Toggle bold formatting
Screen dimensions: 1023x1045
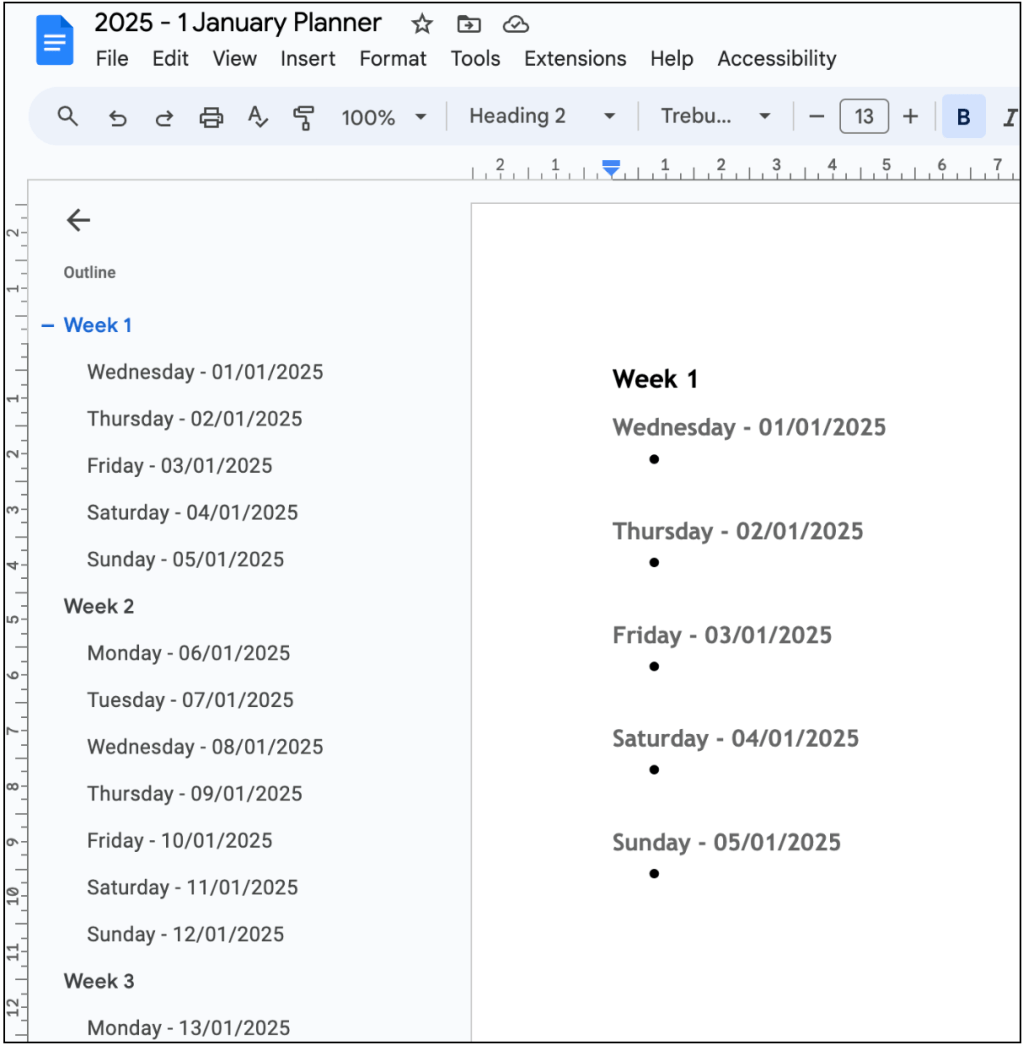[x=963, y=117]
